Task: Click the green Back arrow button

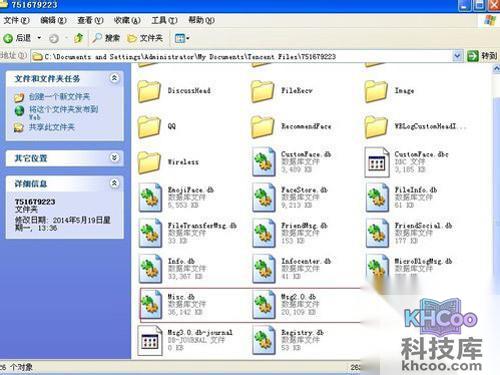Action: coord(8,39)
